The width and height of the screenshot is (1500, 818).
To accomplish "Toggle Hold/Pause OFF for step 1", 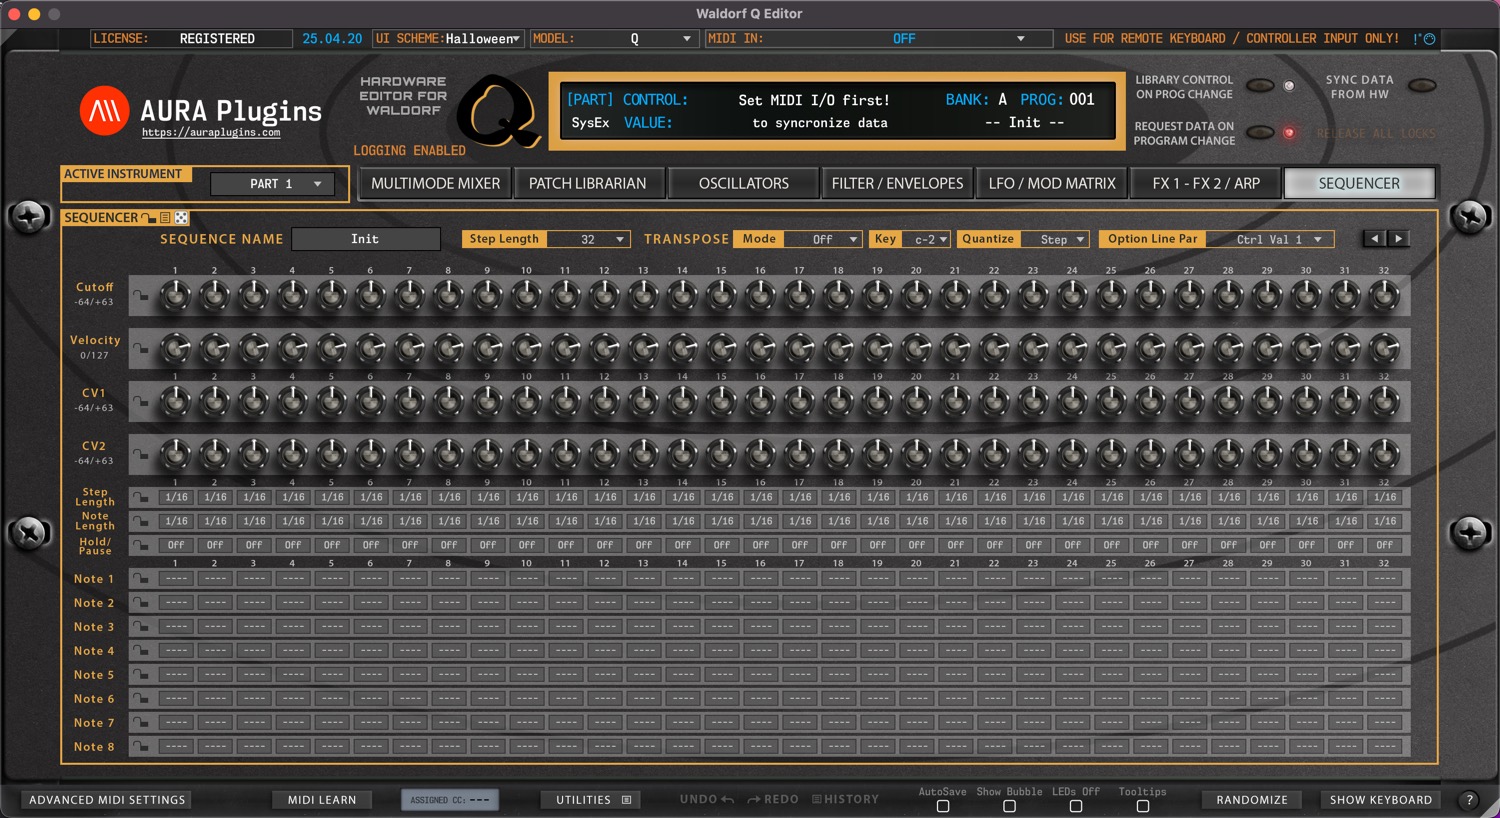I will [x=176, y=546].
